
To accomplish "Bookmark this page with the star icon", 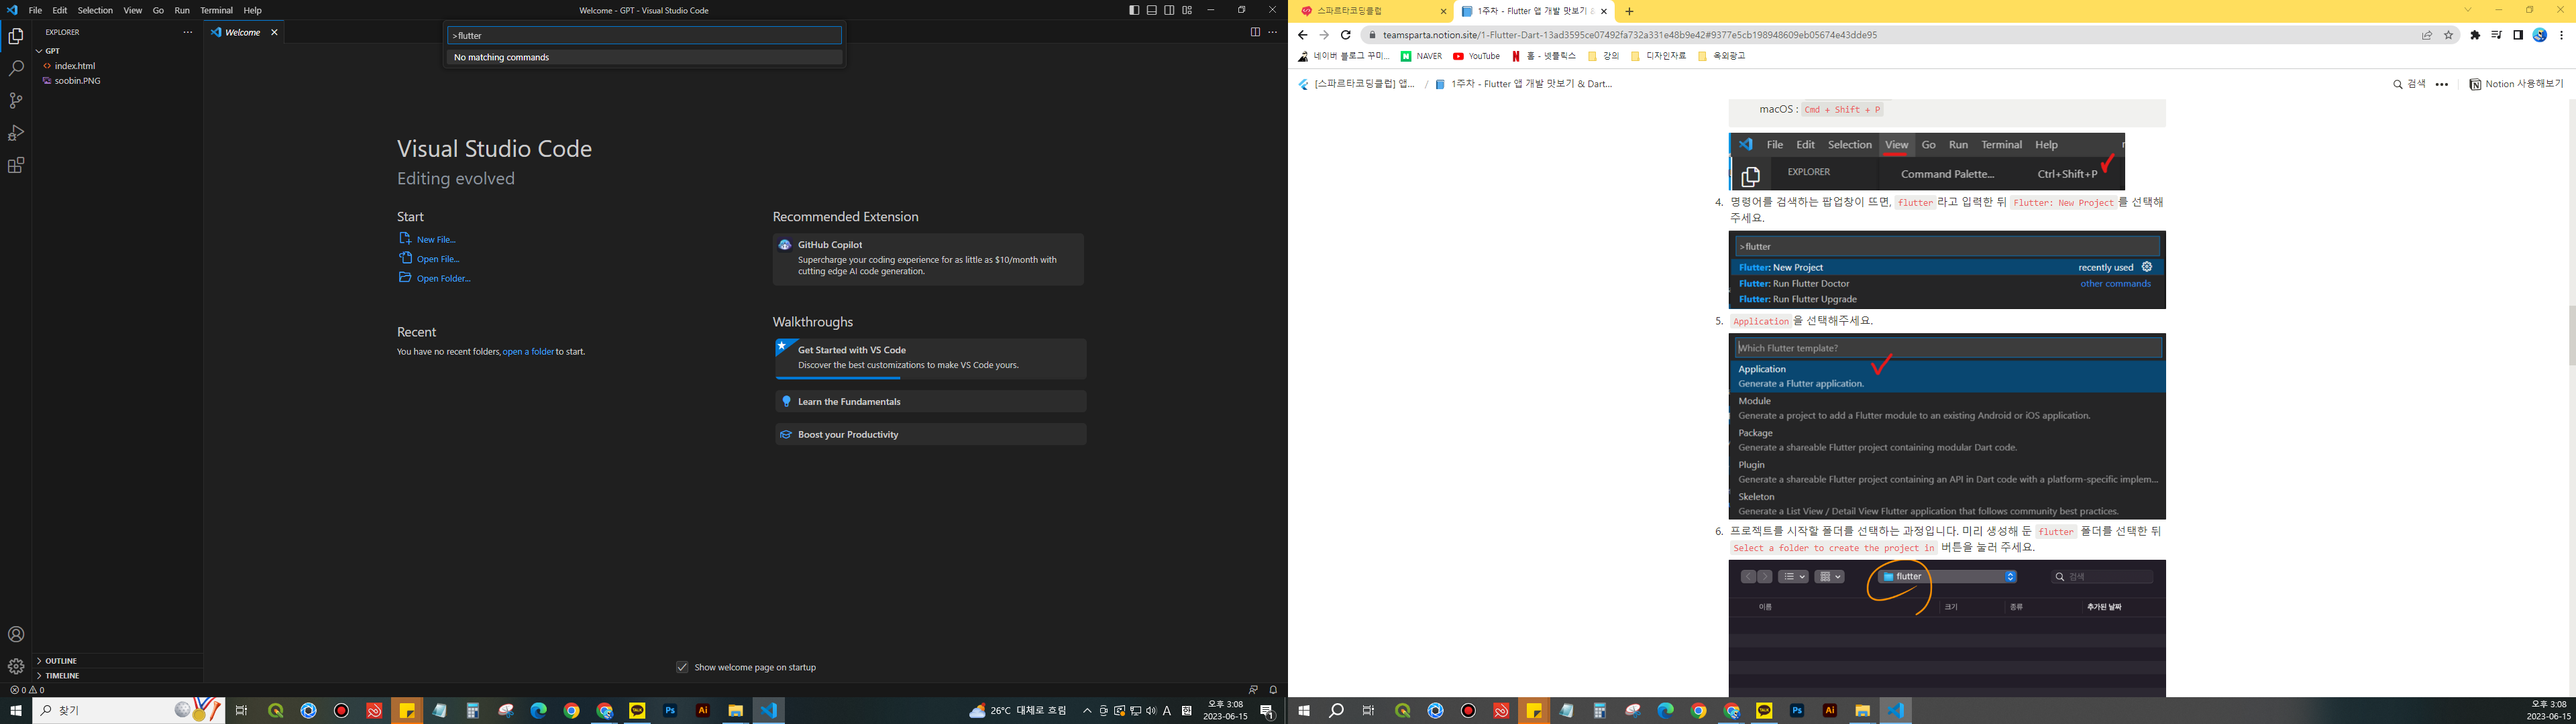I will (x=2449, y=35).
